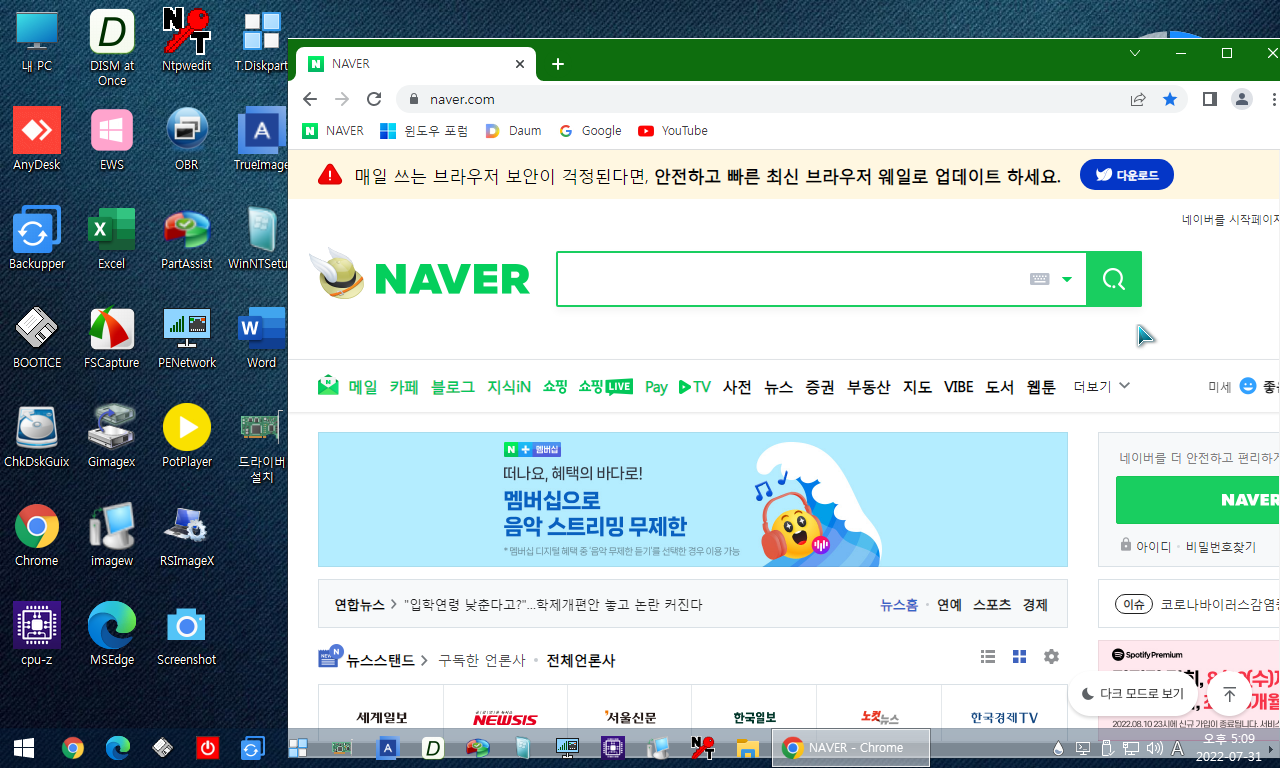This screenshot has width=1280, height=768.
Task: Click the green NAVER search magnifier button
Action: coord(1114,279)
